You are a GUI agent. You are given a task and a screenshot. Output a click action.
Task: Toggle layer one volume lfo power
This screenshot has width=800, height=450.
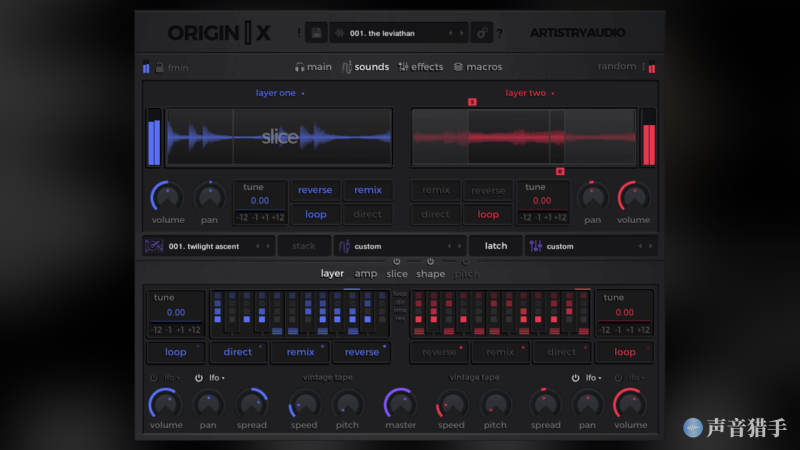tap(154, 378)
